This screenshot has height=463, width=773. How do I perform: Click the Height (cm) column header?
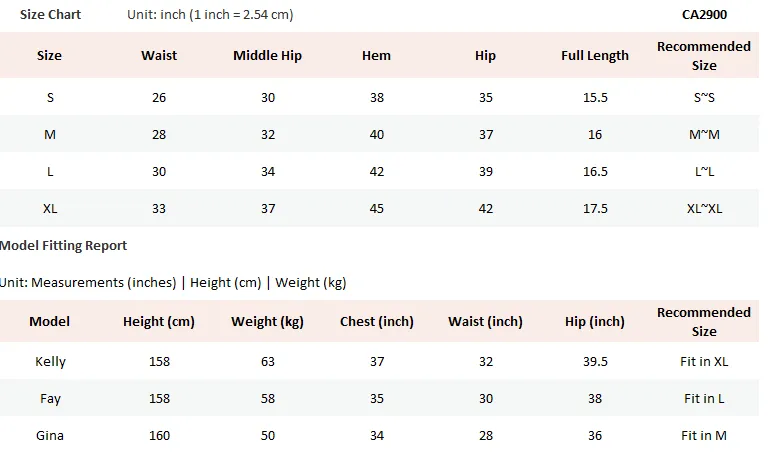pyautogui.click(x=159, y=321)
